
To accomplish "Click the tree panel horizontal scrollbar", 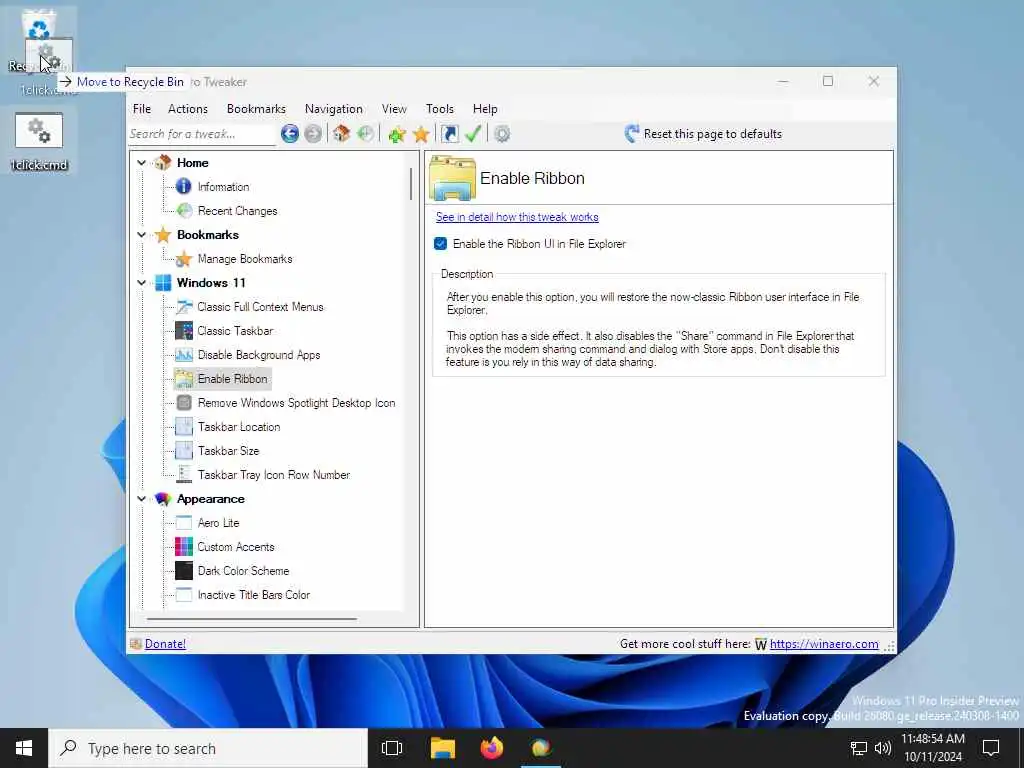I will (x=252, y=618).
